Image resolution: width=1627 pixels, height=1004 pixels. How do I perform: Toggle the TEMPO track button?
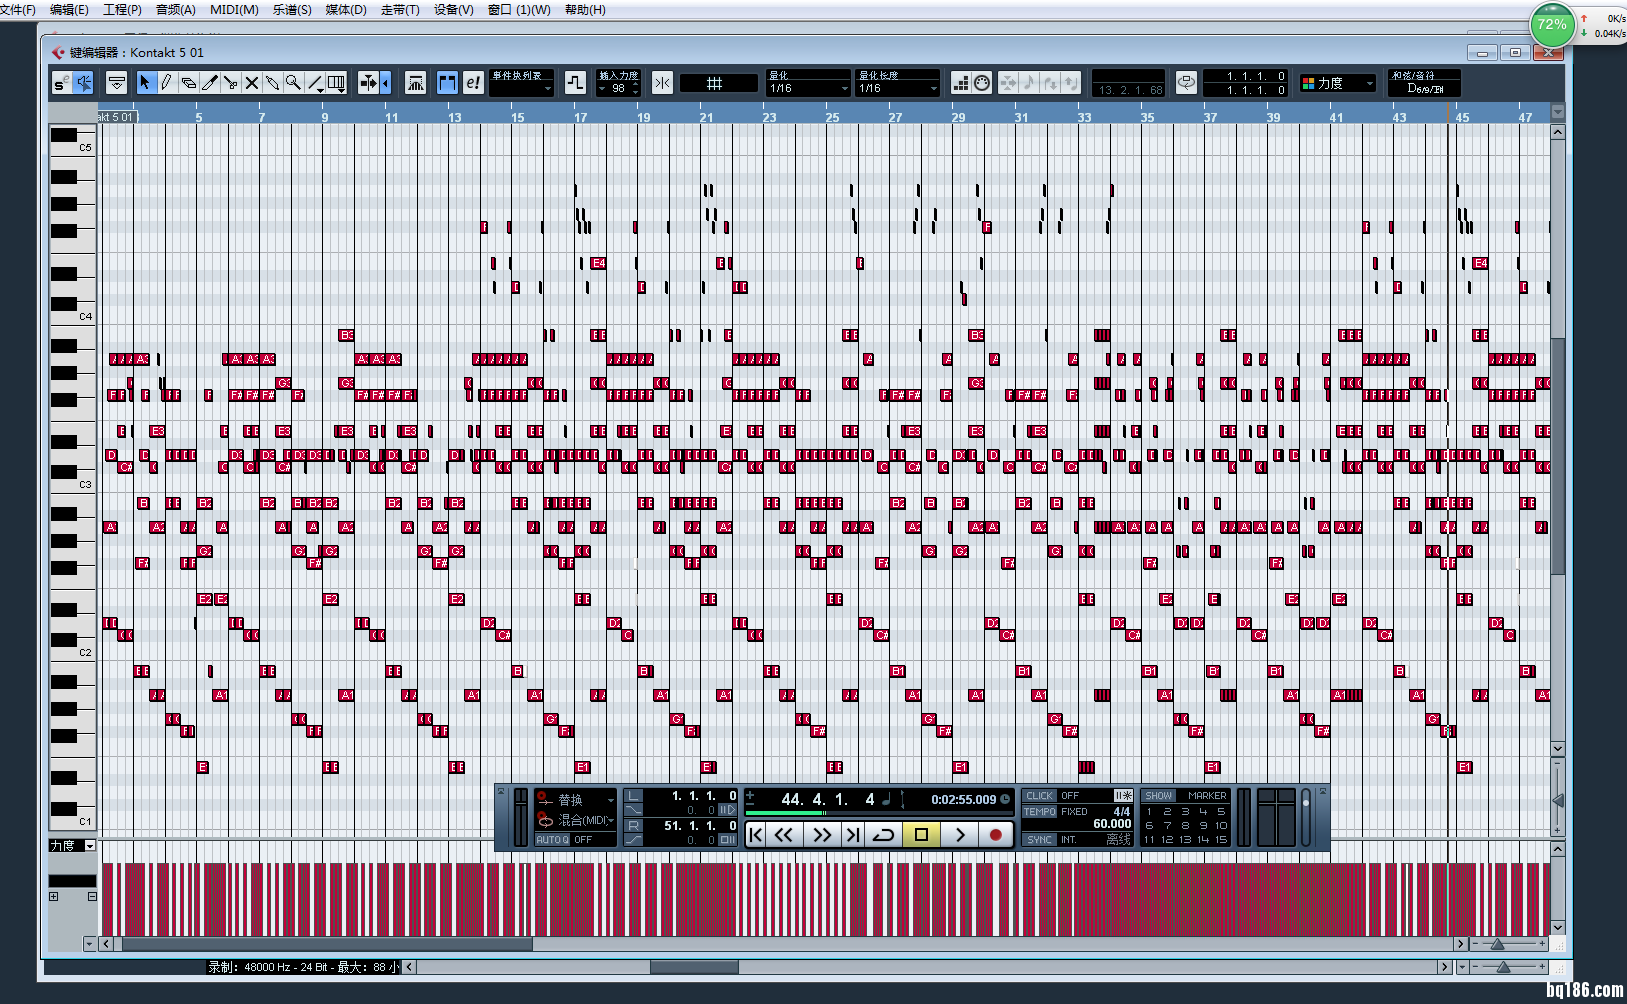tap(1039, 812)
